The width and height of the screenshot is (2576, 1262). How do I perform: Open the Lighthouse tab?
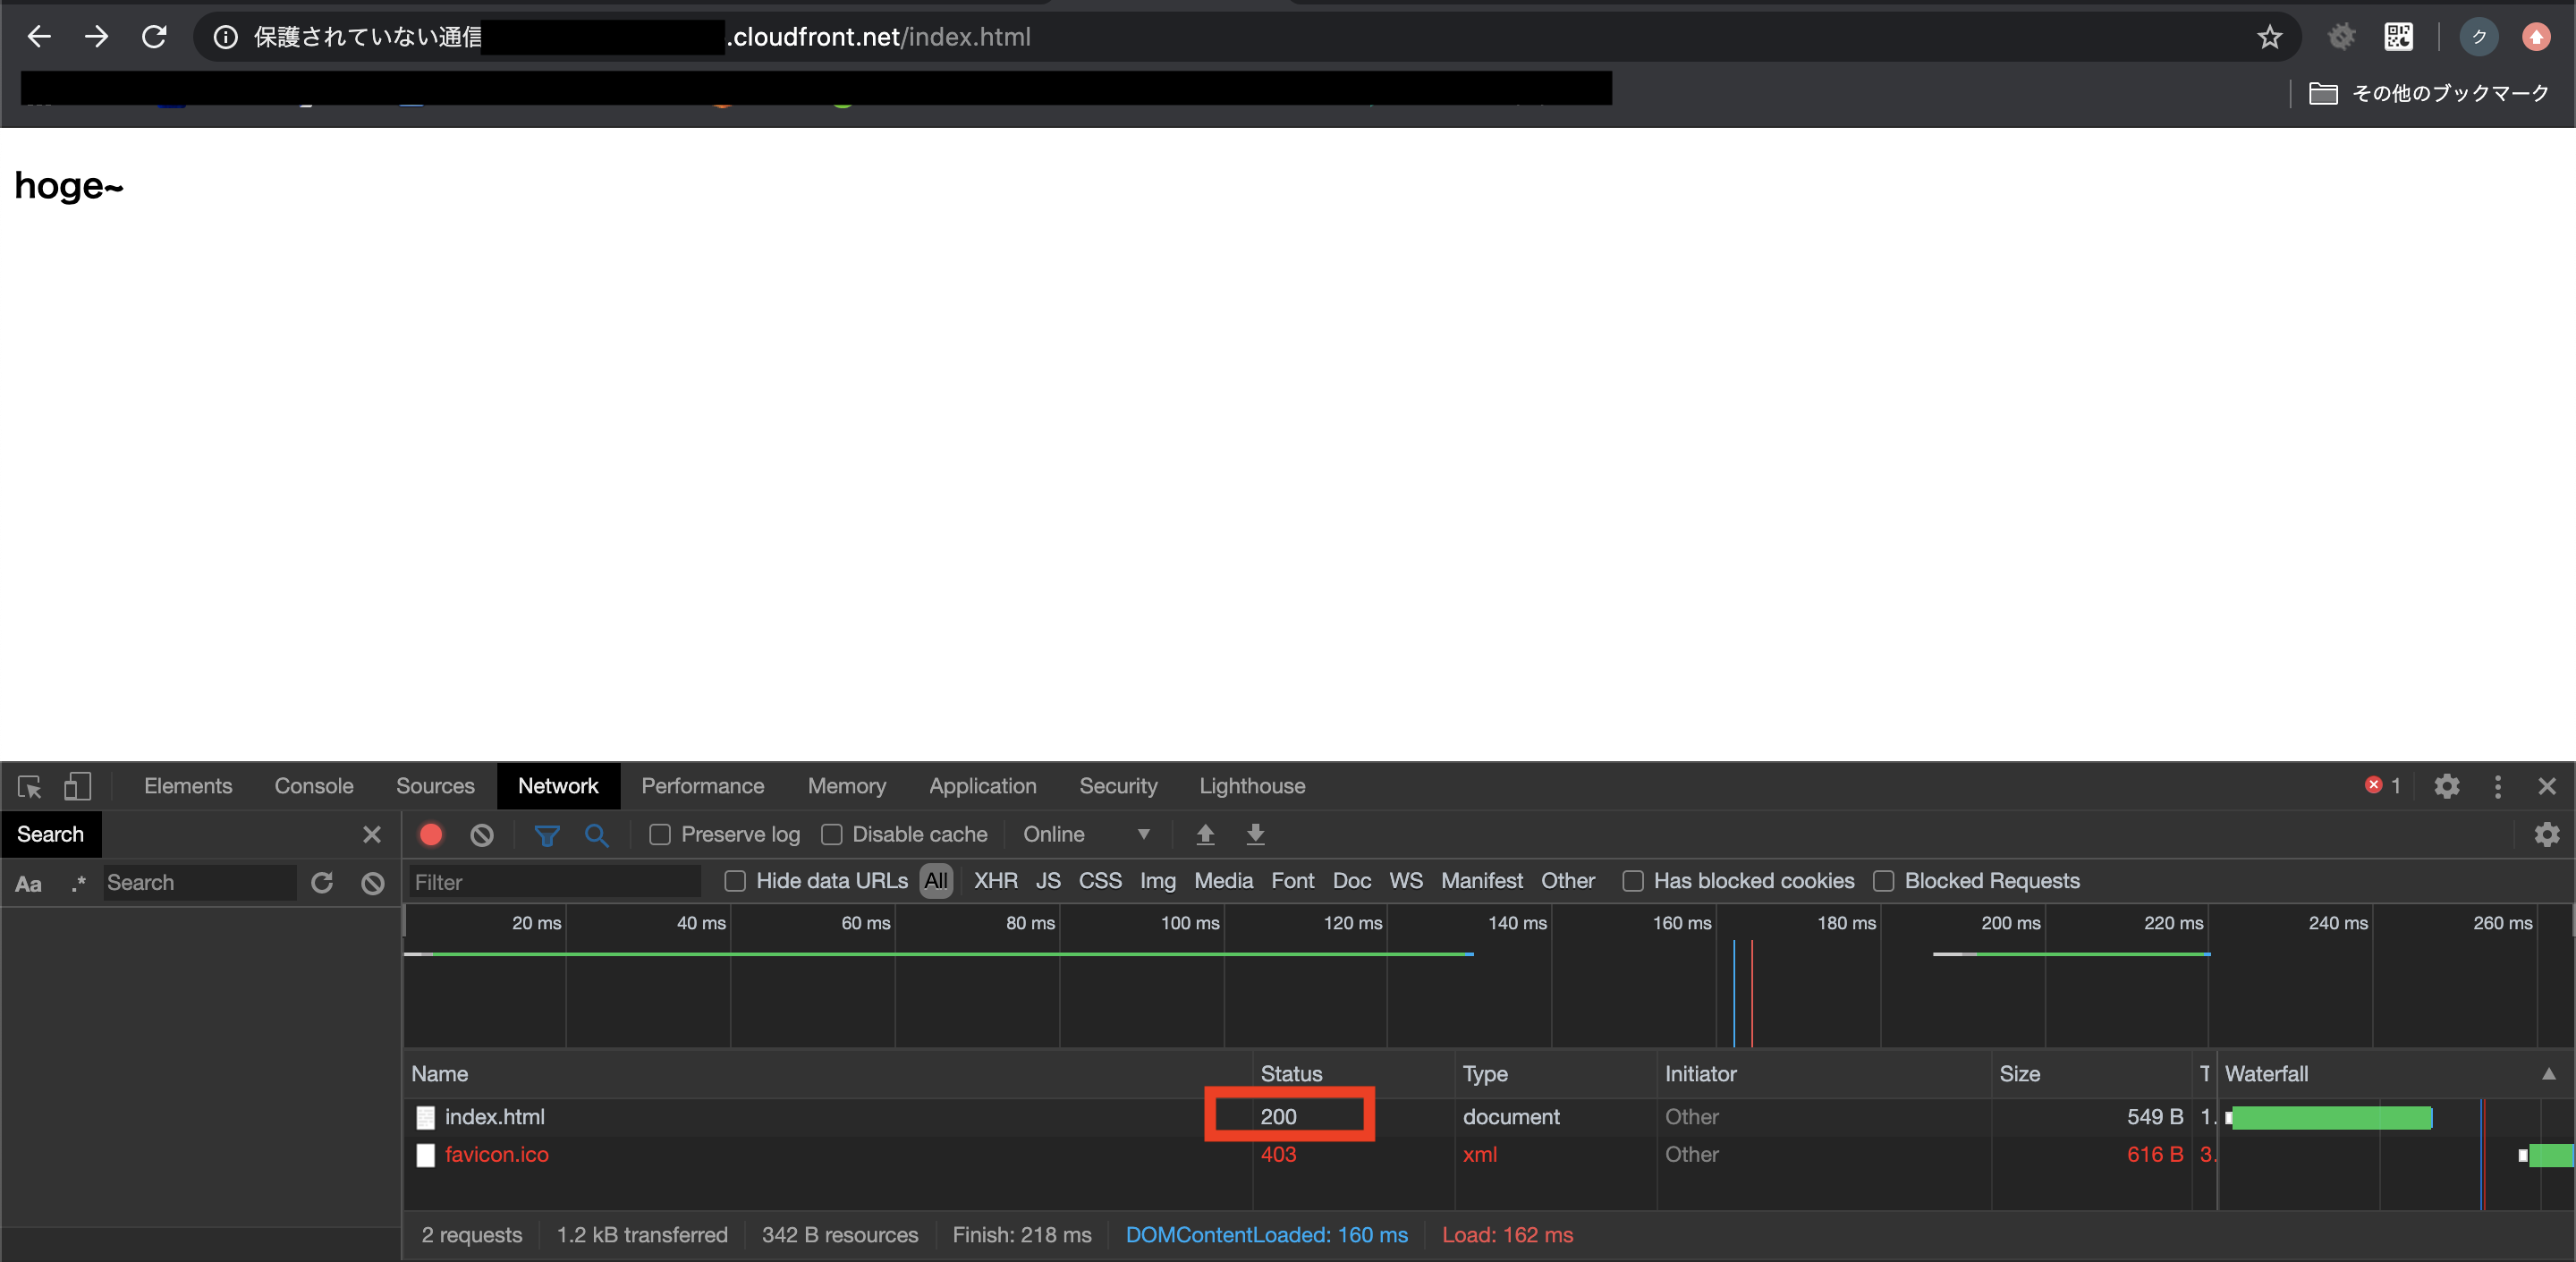1252,786
